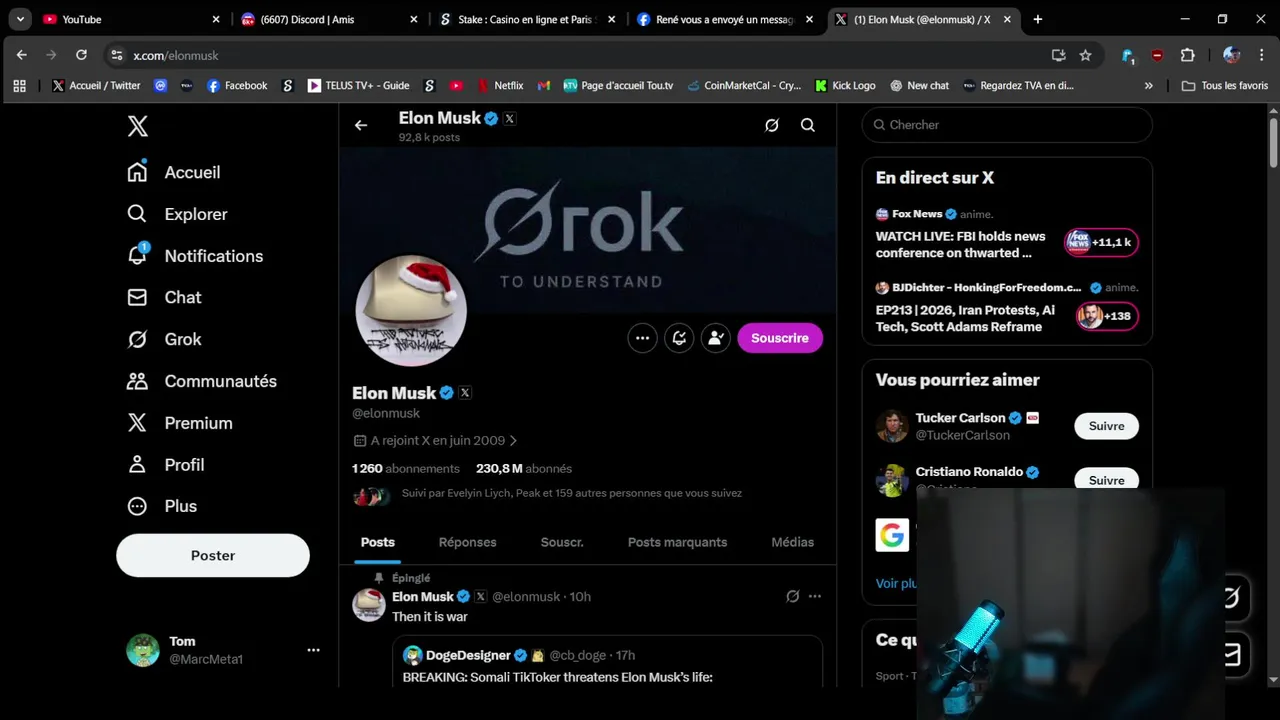Image resolution: width=1280 pixels, height=720 pixels.
Task: Click the X logo in sidebar
Action: [138, 126]
